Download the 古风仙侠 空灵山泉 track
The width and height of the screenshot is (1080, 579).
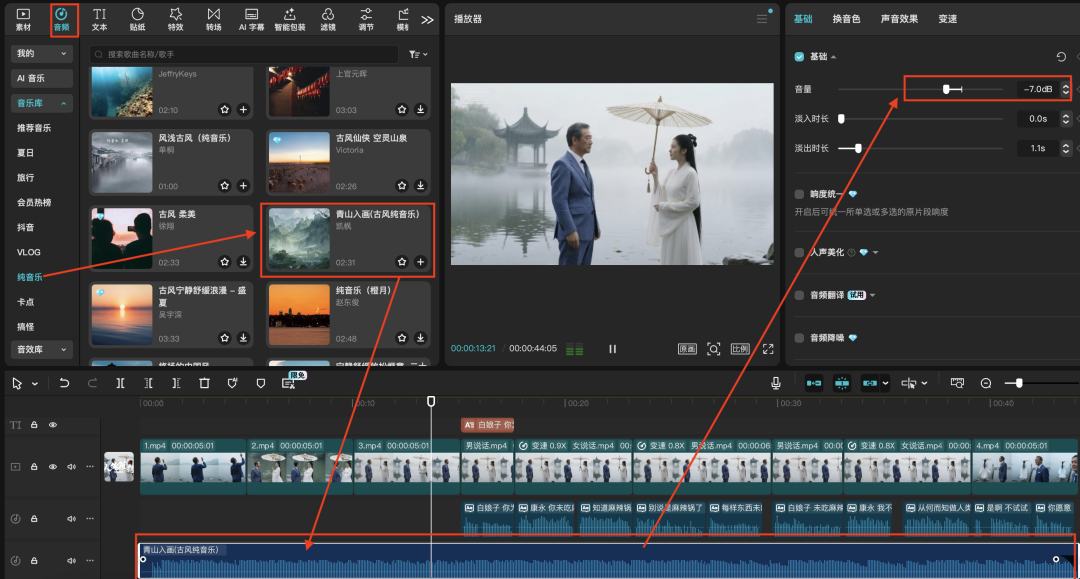pos(421,185)
